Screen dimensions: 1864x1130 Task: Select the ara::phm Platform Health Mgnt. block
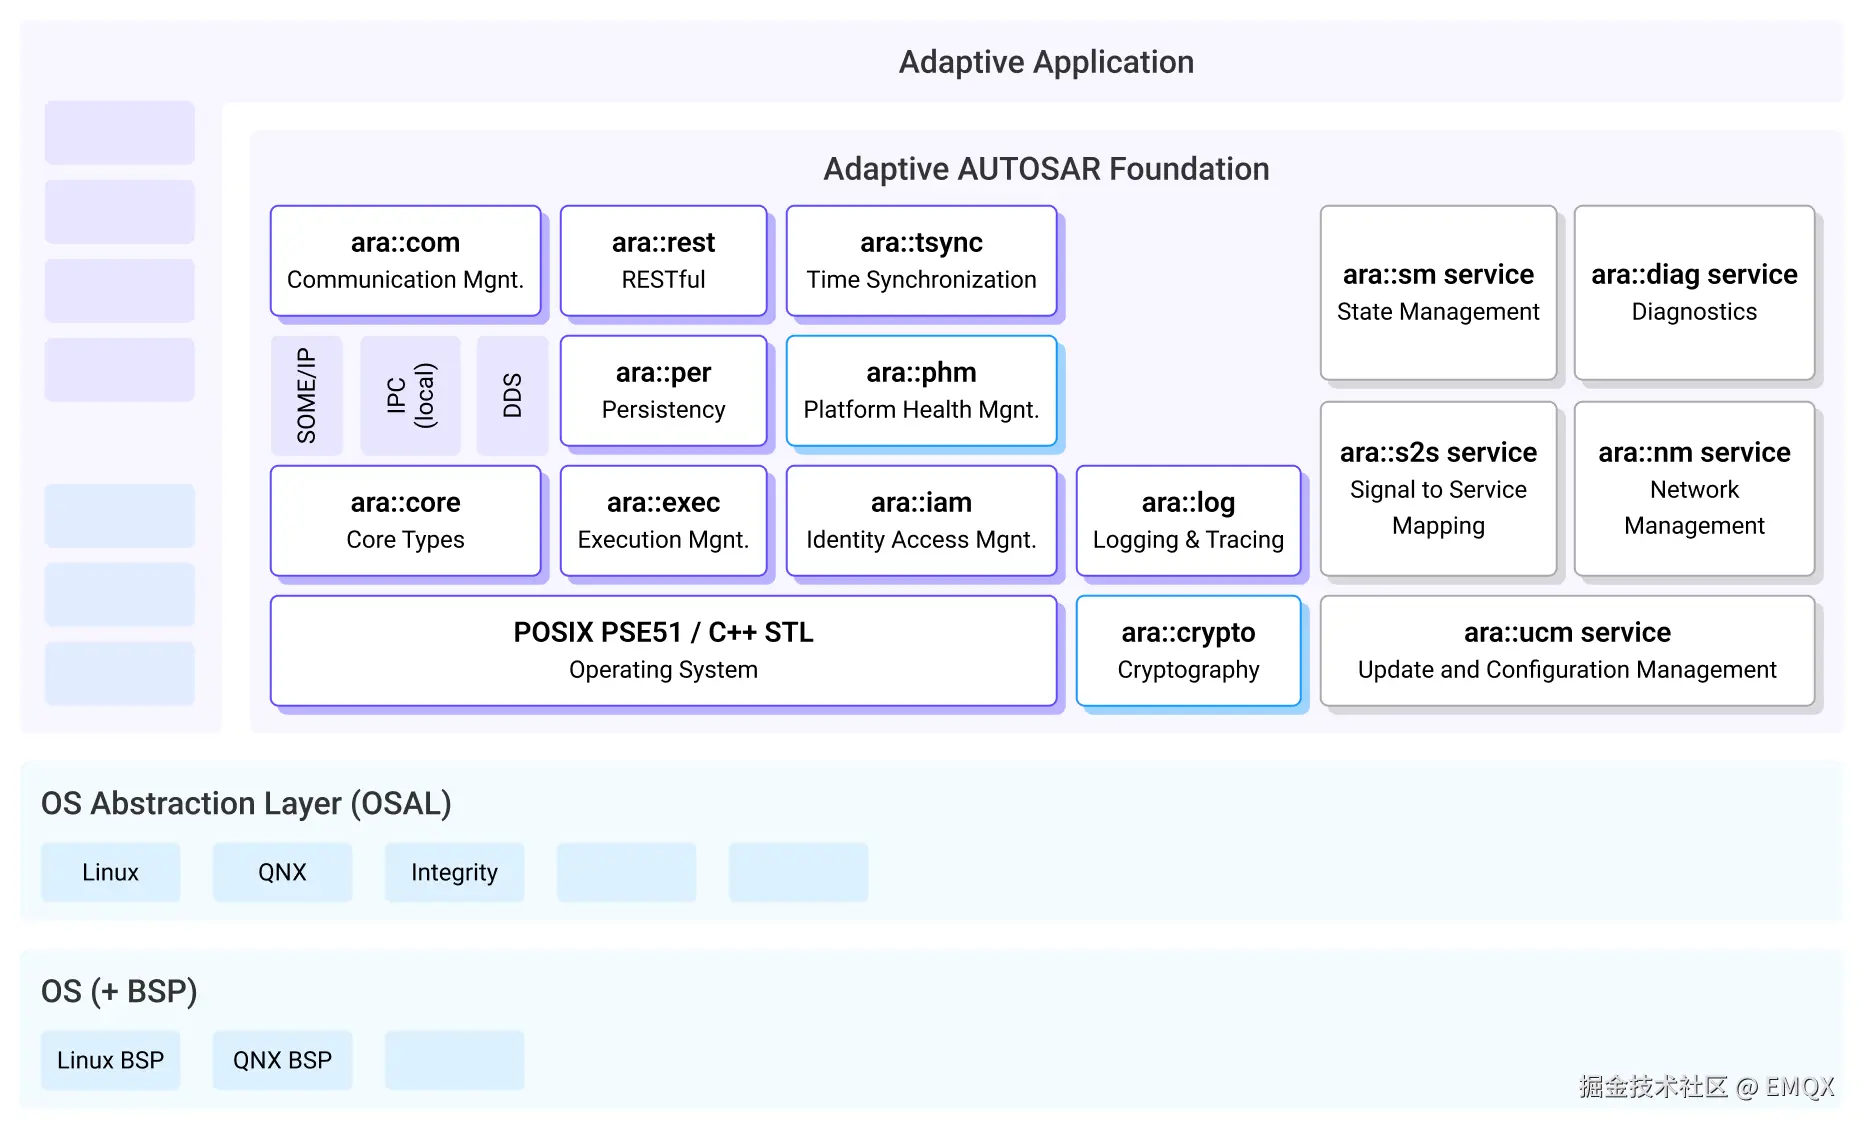(921, 391)
